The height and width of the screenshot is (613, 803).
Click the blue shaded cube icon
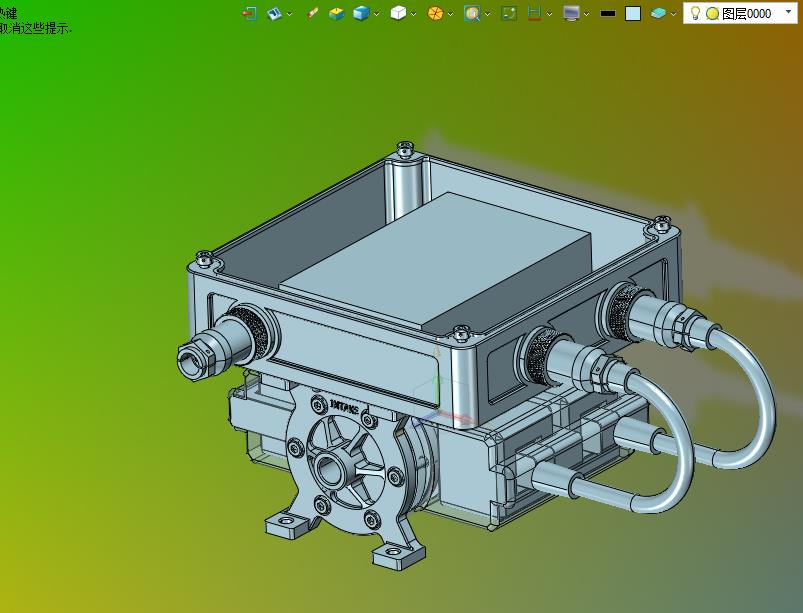[x=361, y=13]
